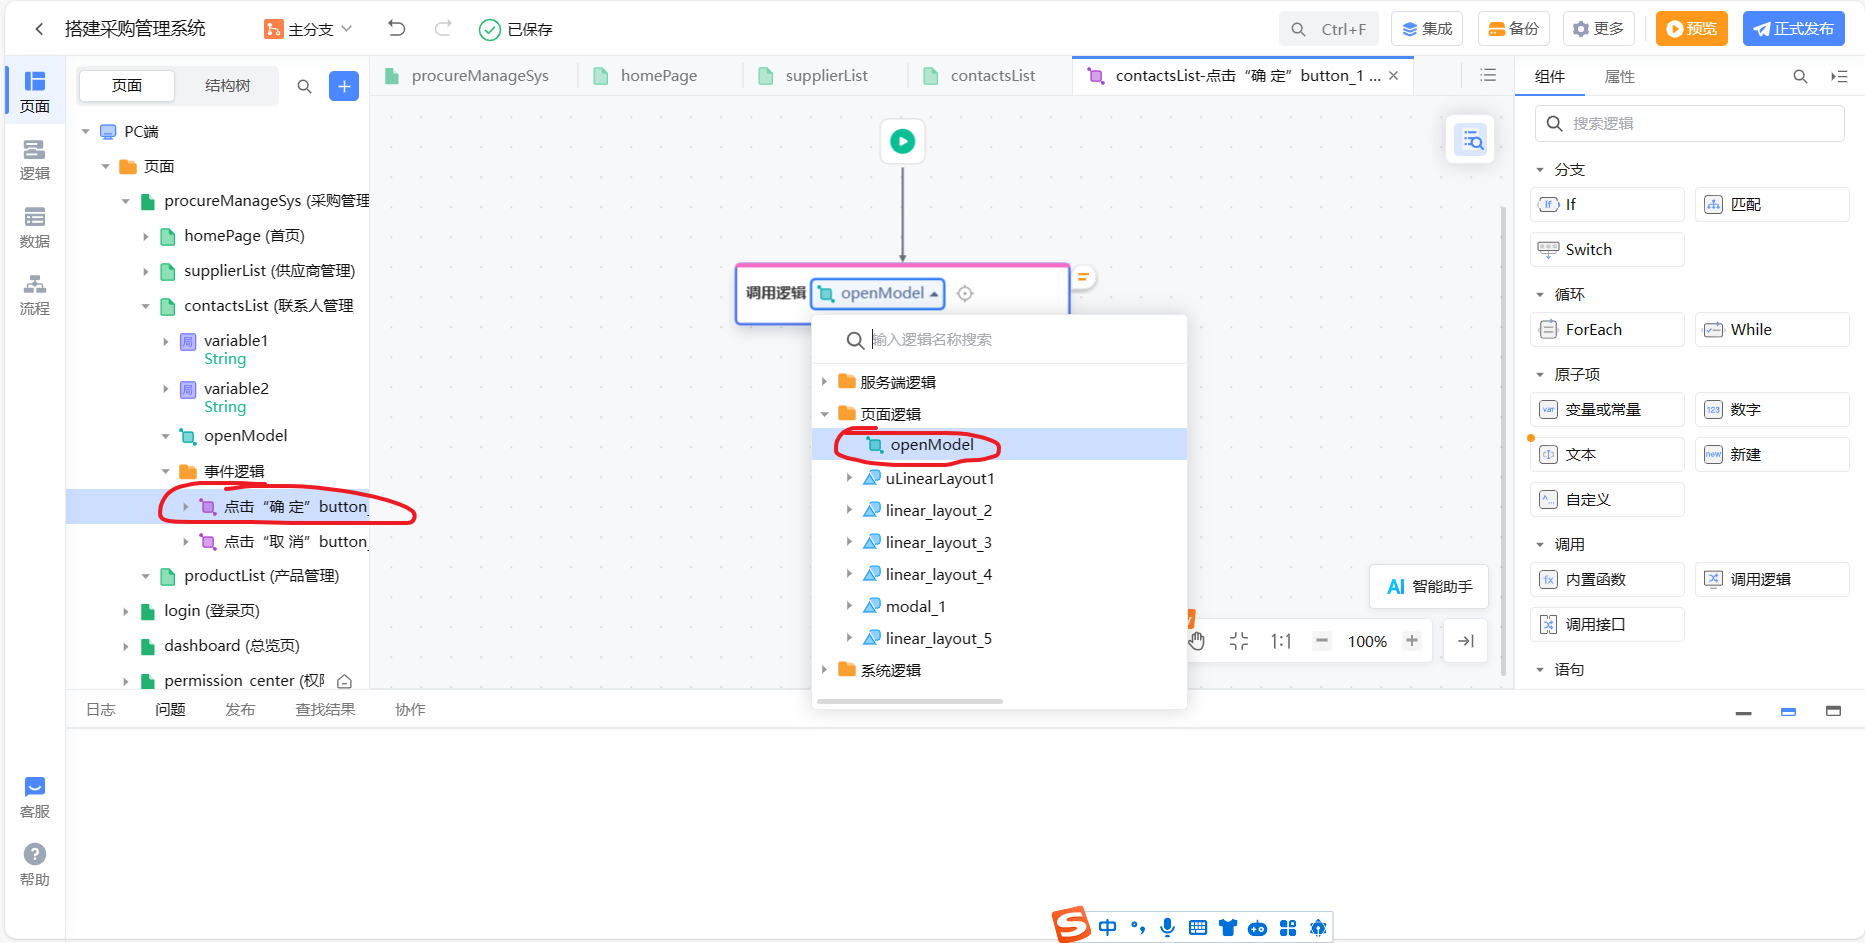Click the logic name search field
The width and height of the screenshot is (1865, 943).
(1000, 340)
